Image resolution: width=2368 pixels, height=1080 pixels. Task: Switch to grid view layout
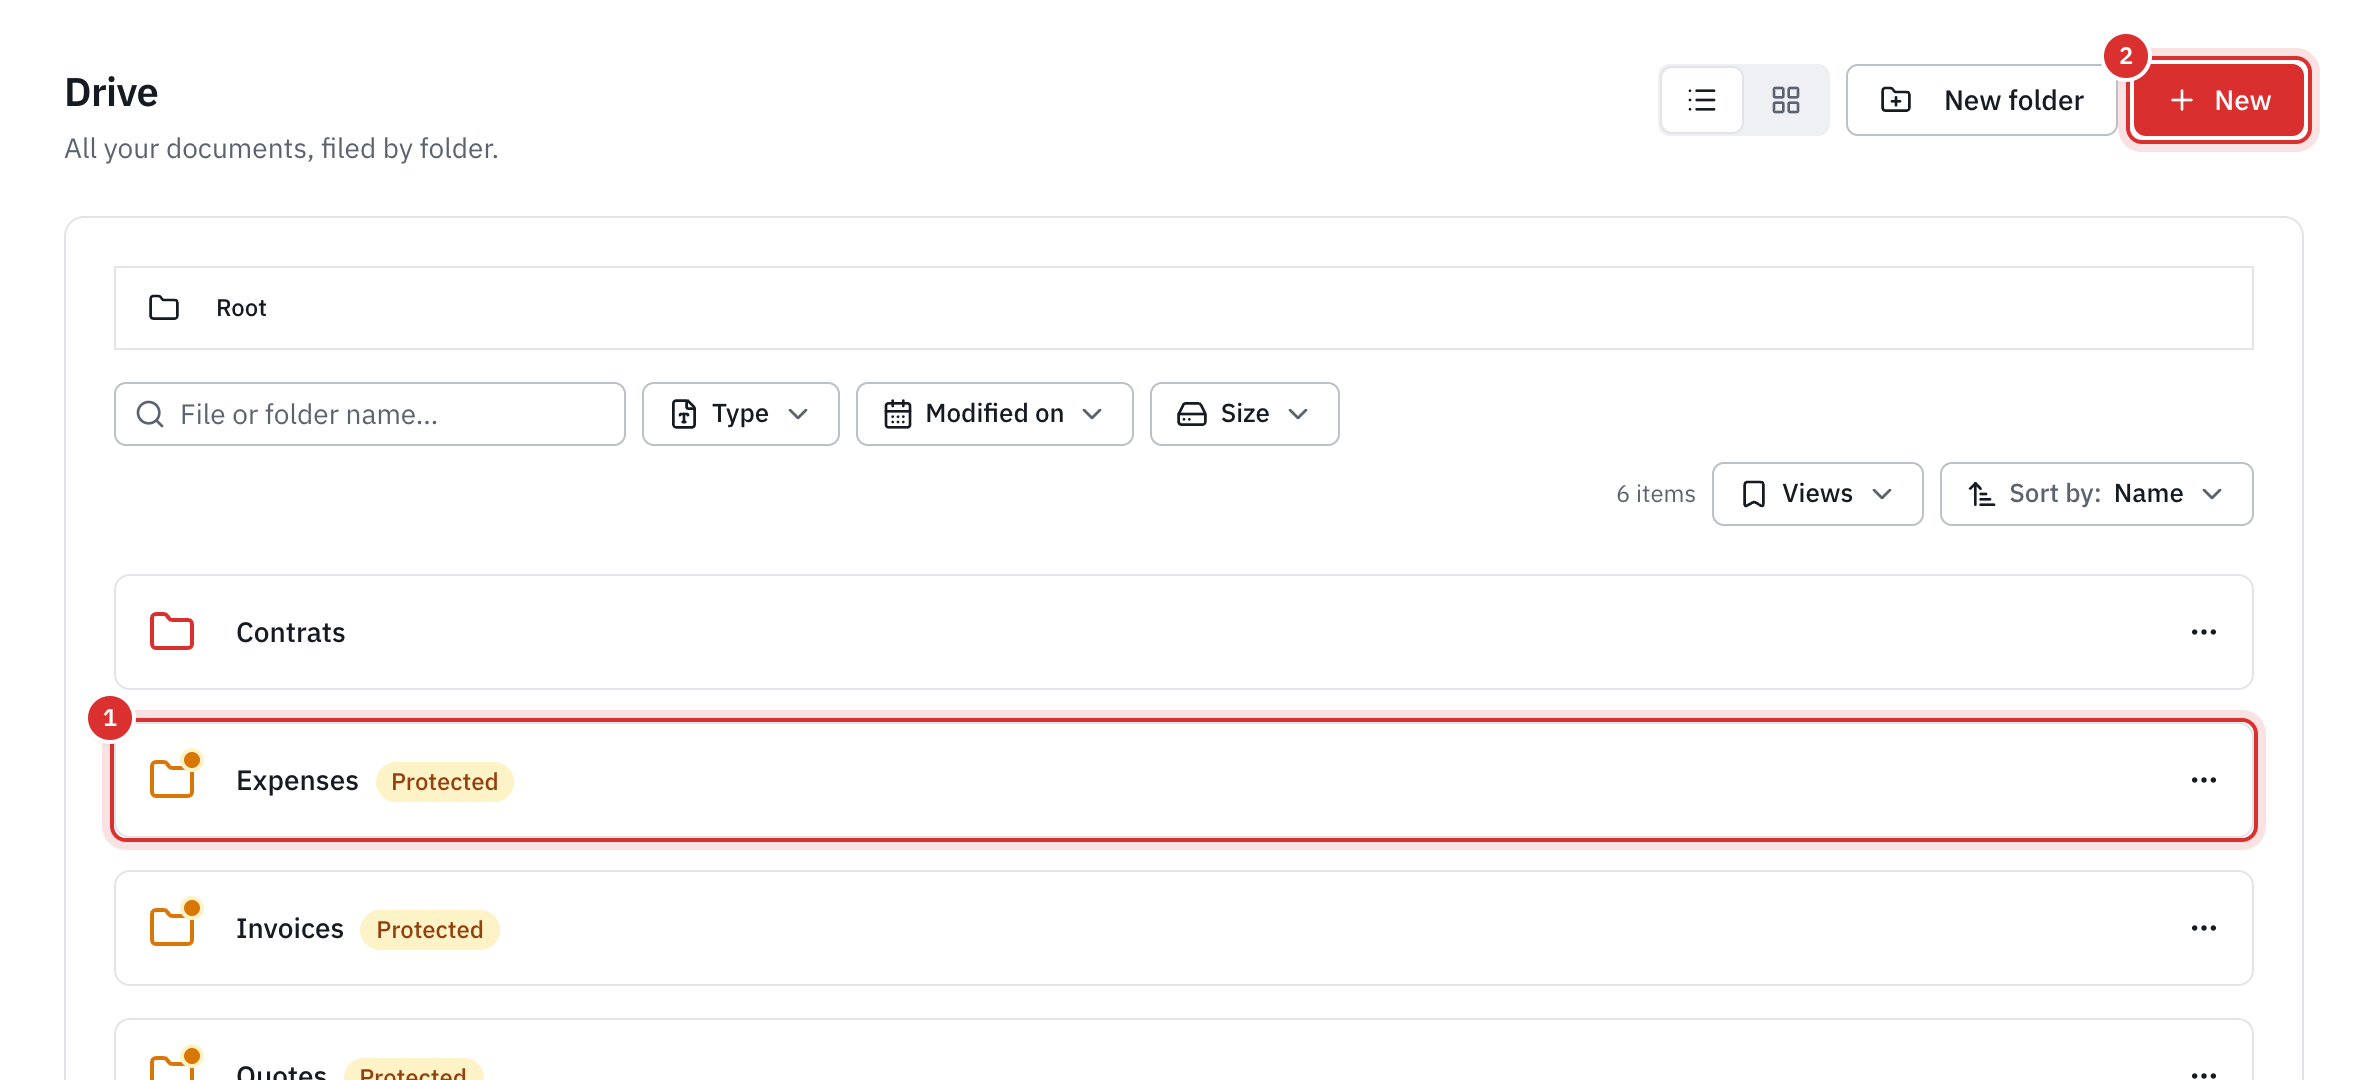click(x=1785, y=100)
